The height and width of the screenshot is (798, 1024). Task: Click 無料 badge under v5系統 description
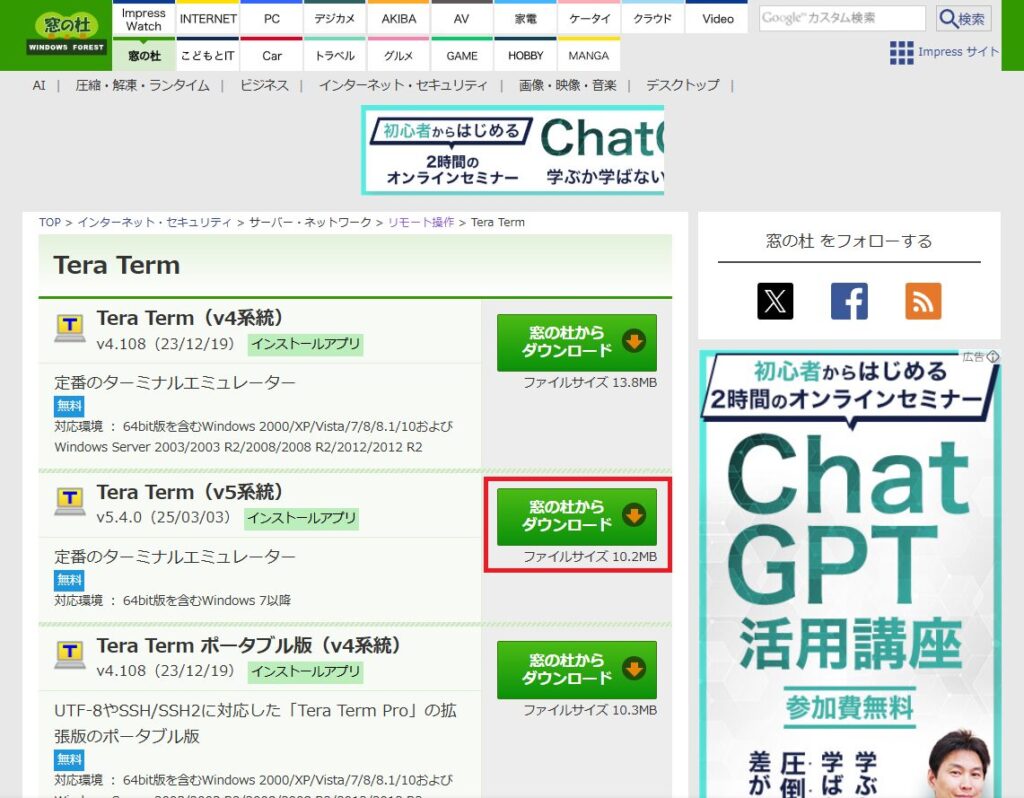pos(69,580)
